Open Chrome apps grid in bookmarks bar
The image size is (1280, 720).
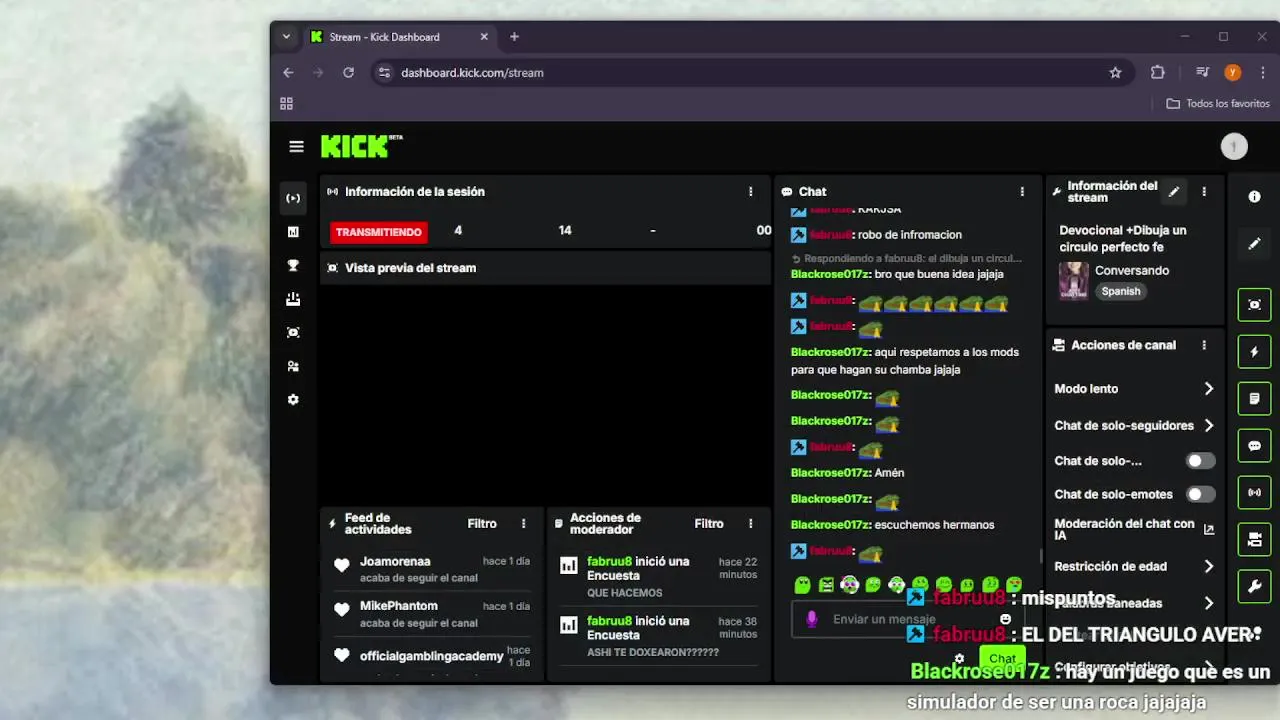[286, 104]
